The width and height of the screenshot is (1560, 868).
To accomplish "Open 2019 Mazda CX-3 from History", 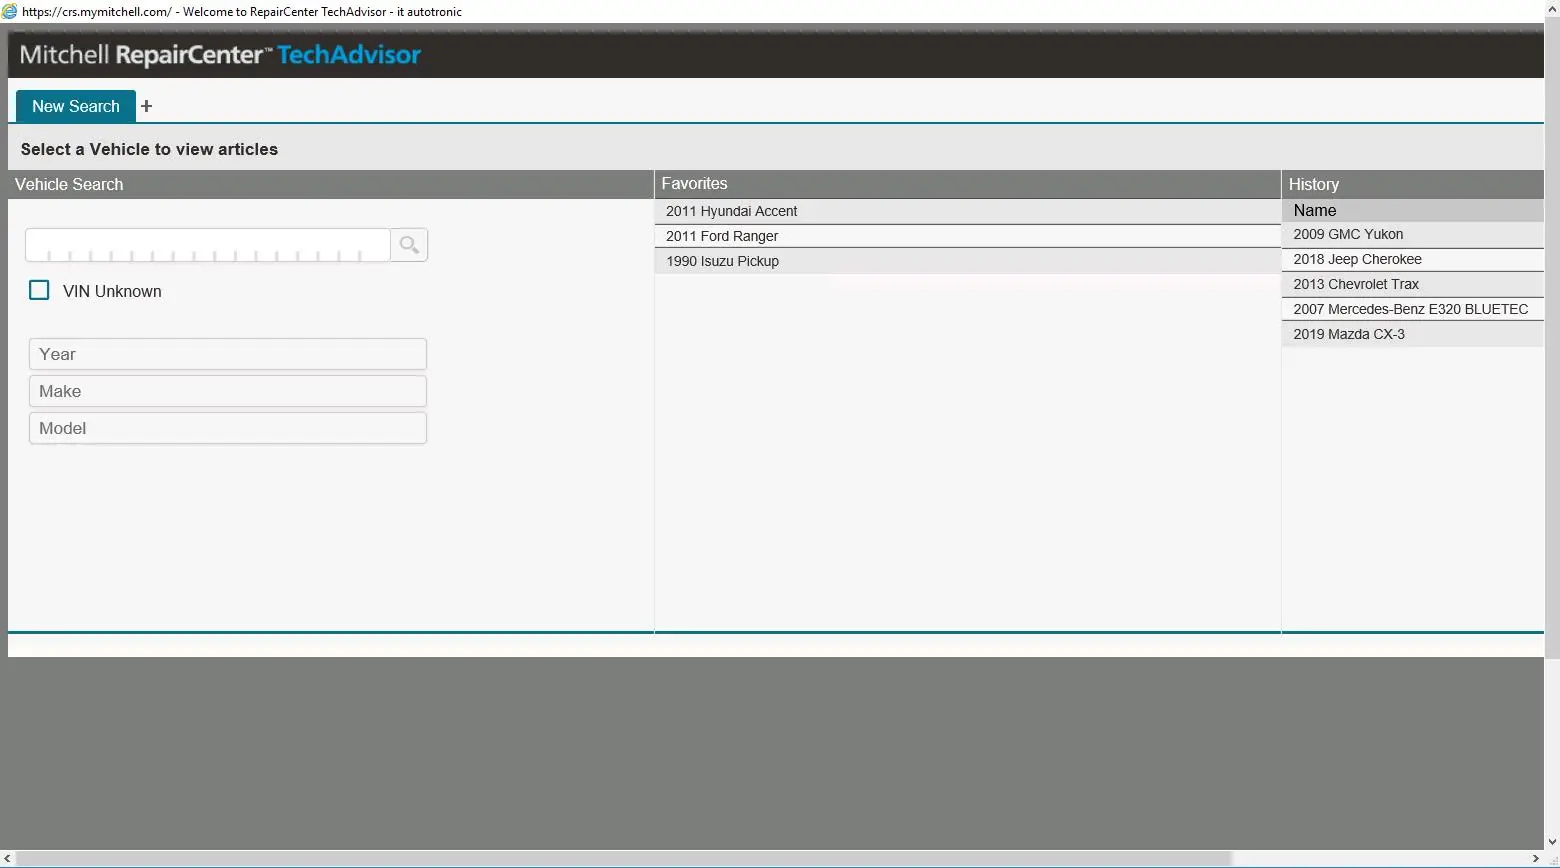I will (x=1412, y=334).
